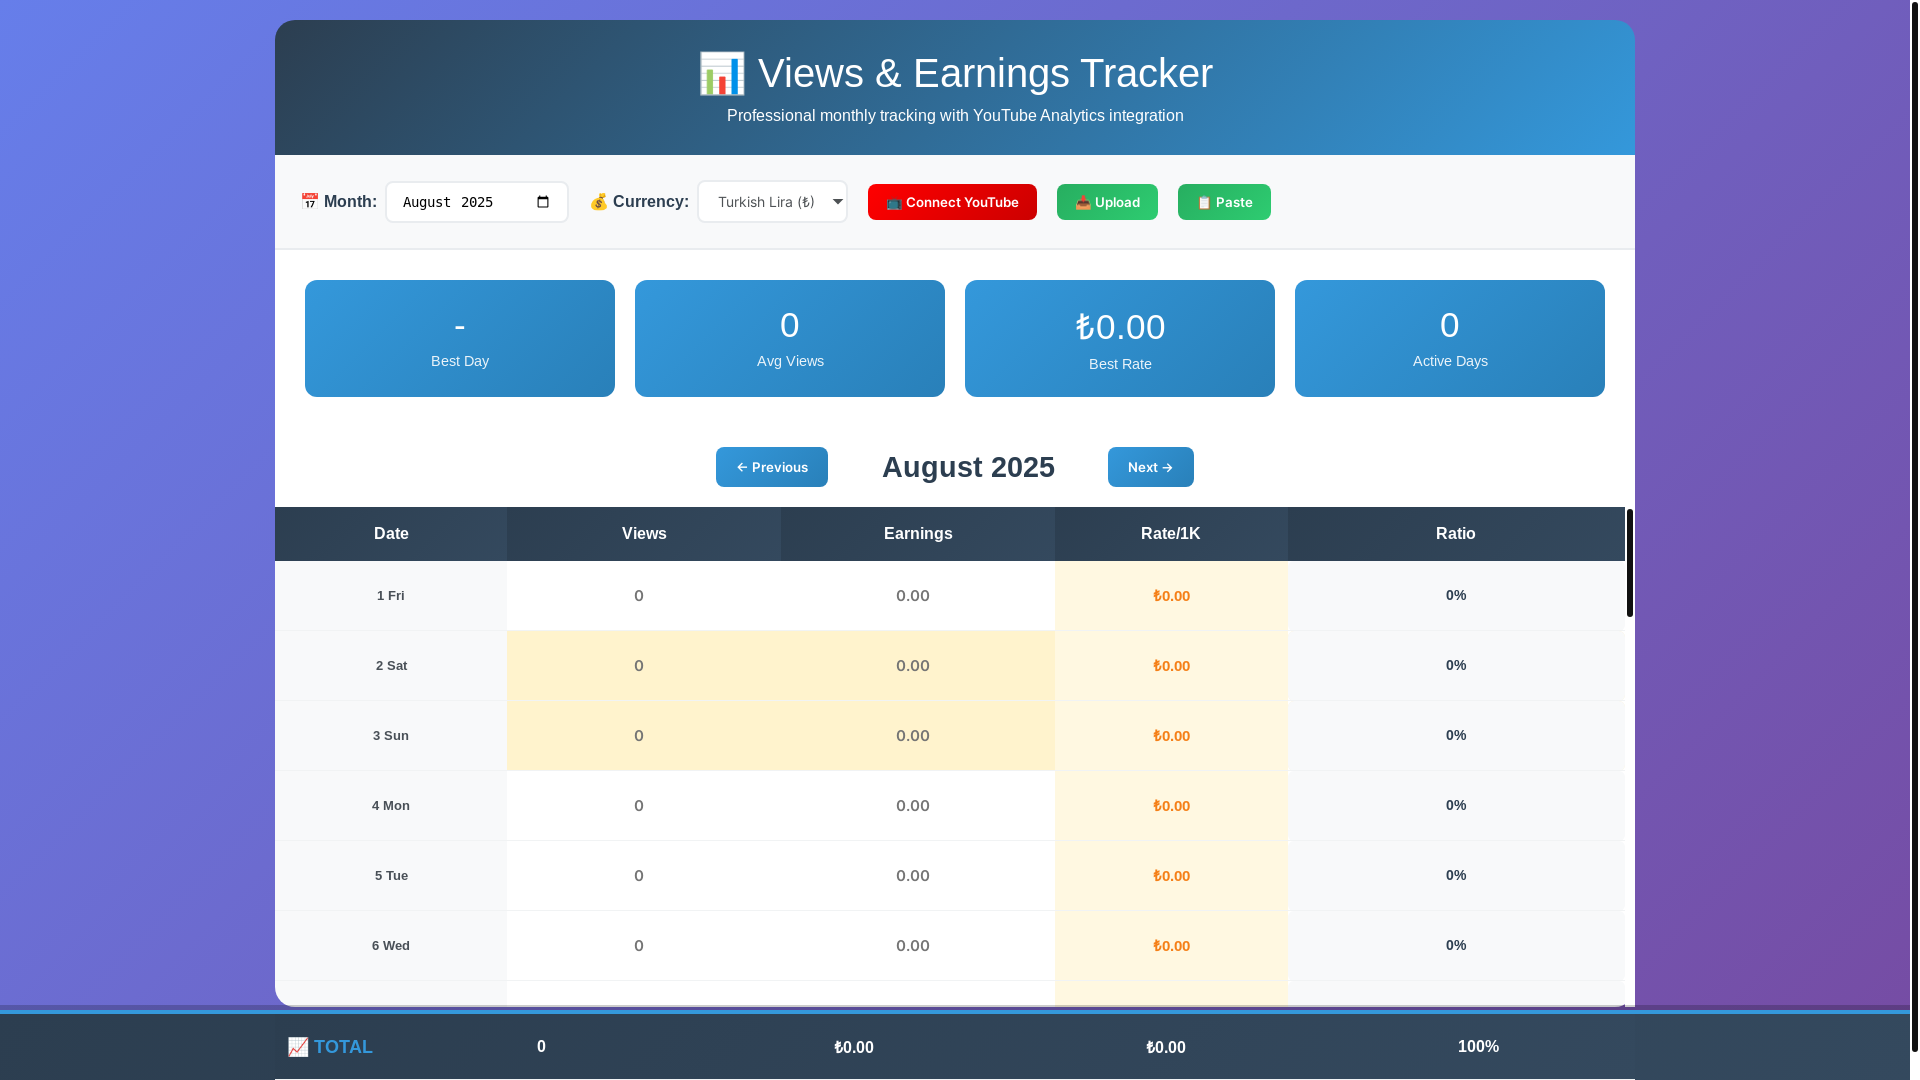Click the August 2025 month heading

pyautogui.click(x=968, y=467)
